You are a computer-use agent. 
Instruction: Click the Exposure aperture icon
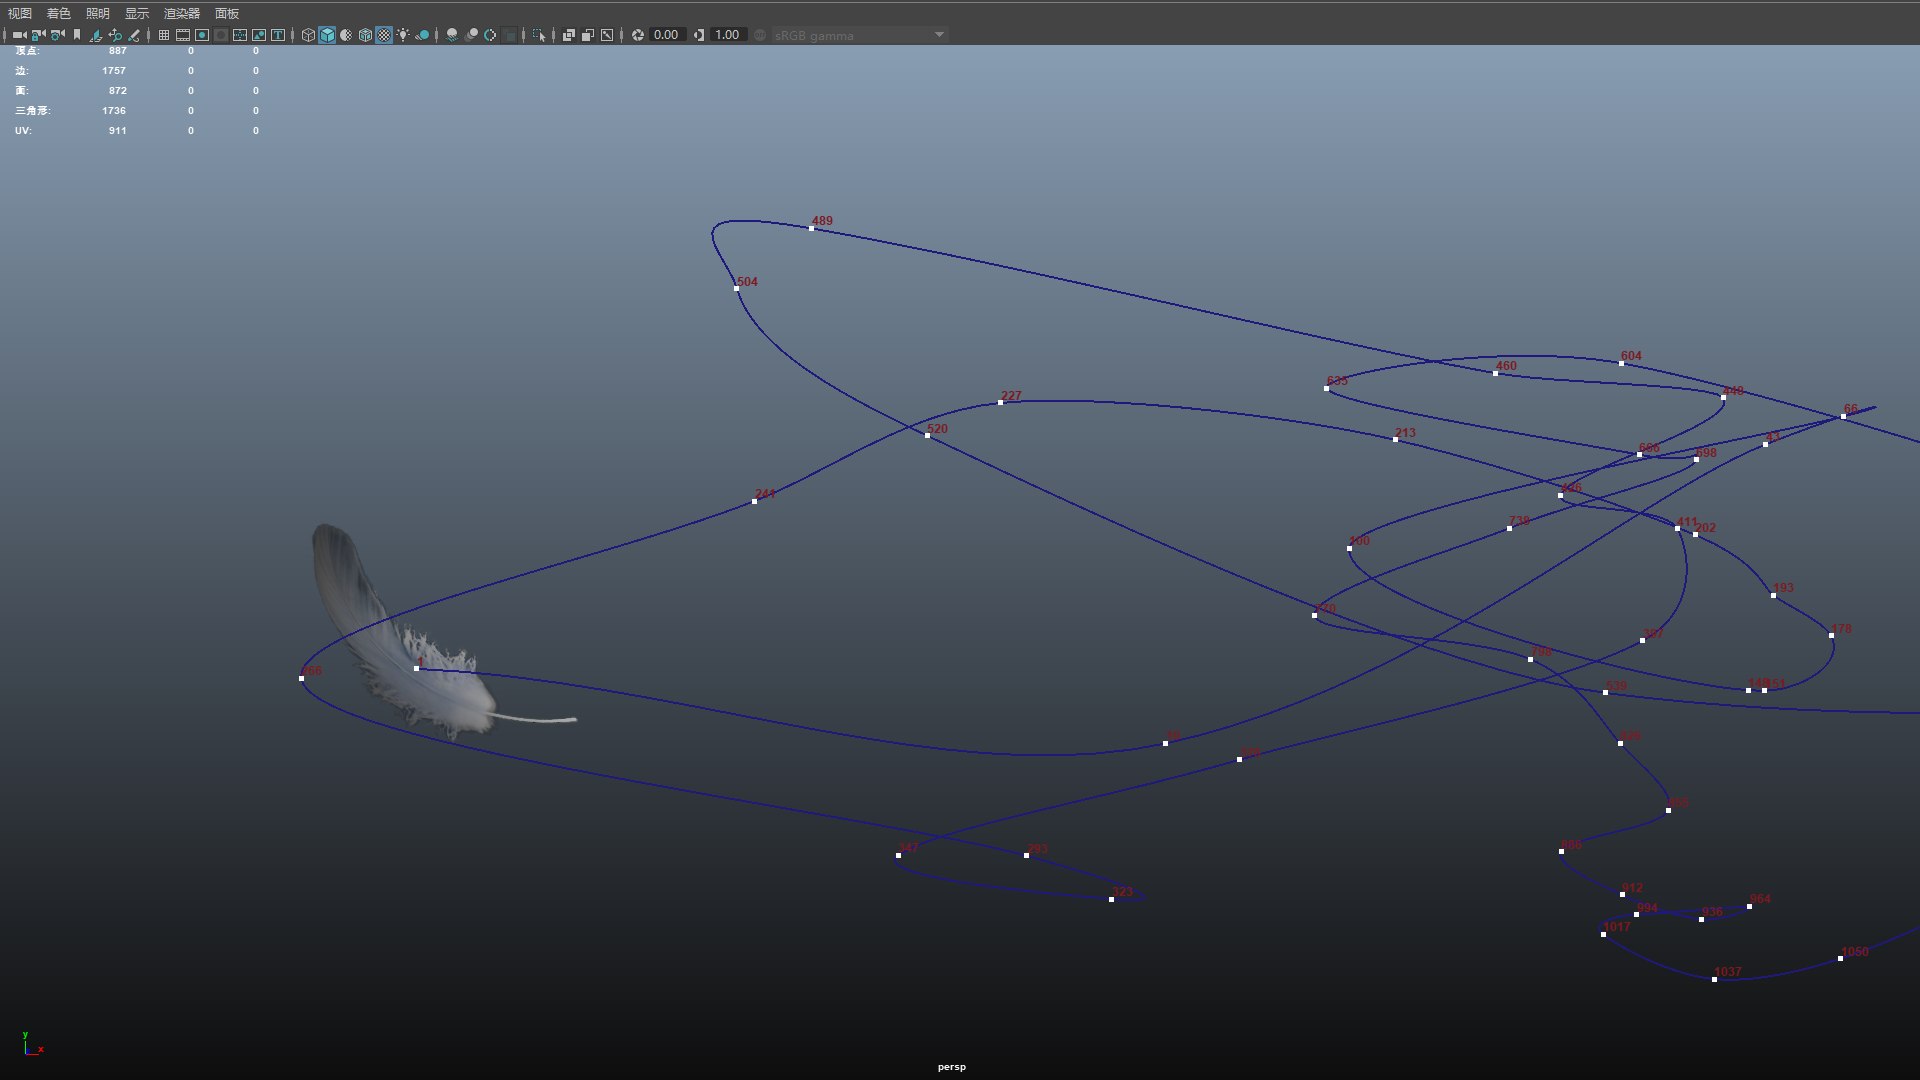pos(637,35)
